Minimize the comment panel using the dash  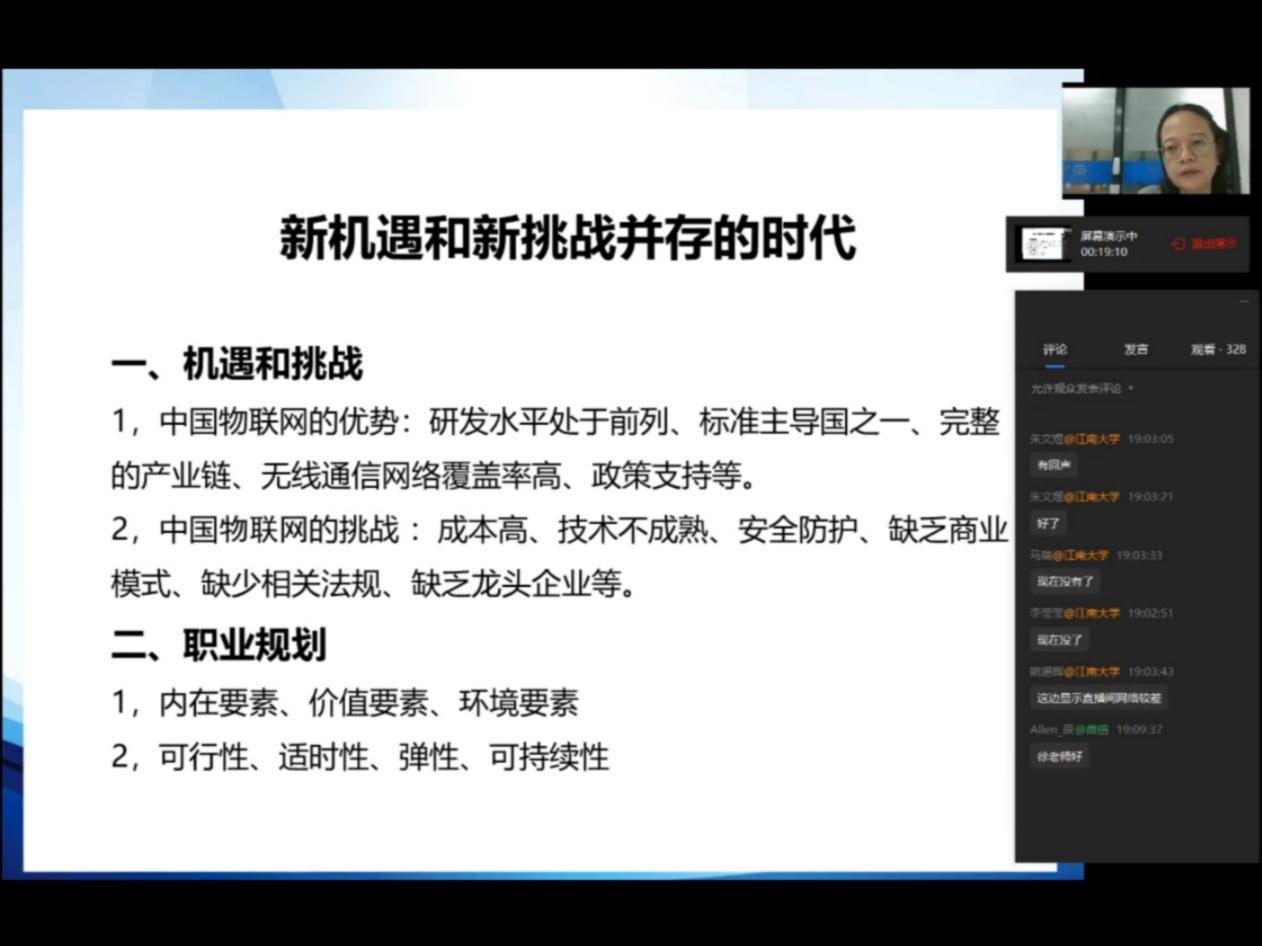click(x=1245, y=301)
